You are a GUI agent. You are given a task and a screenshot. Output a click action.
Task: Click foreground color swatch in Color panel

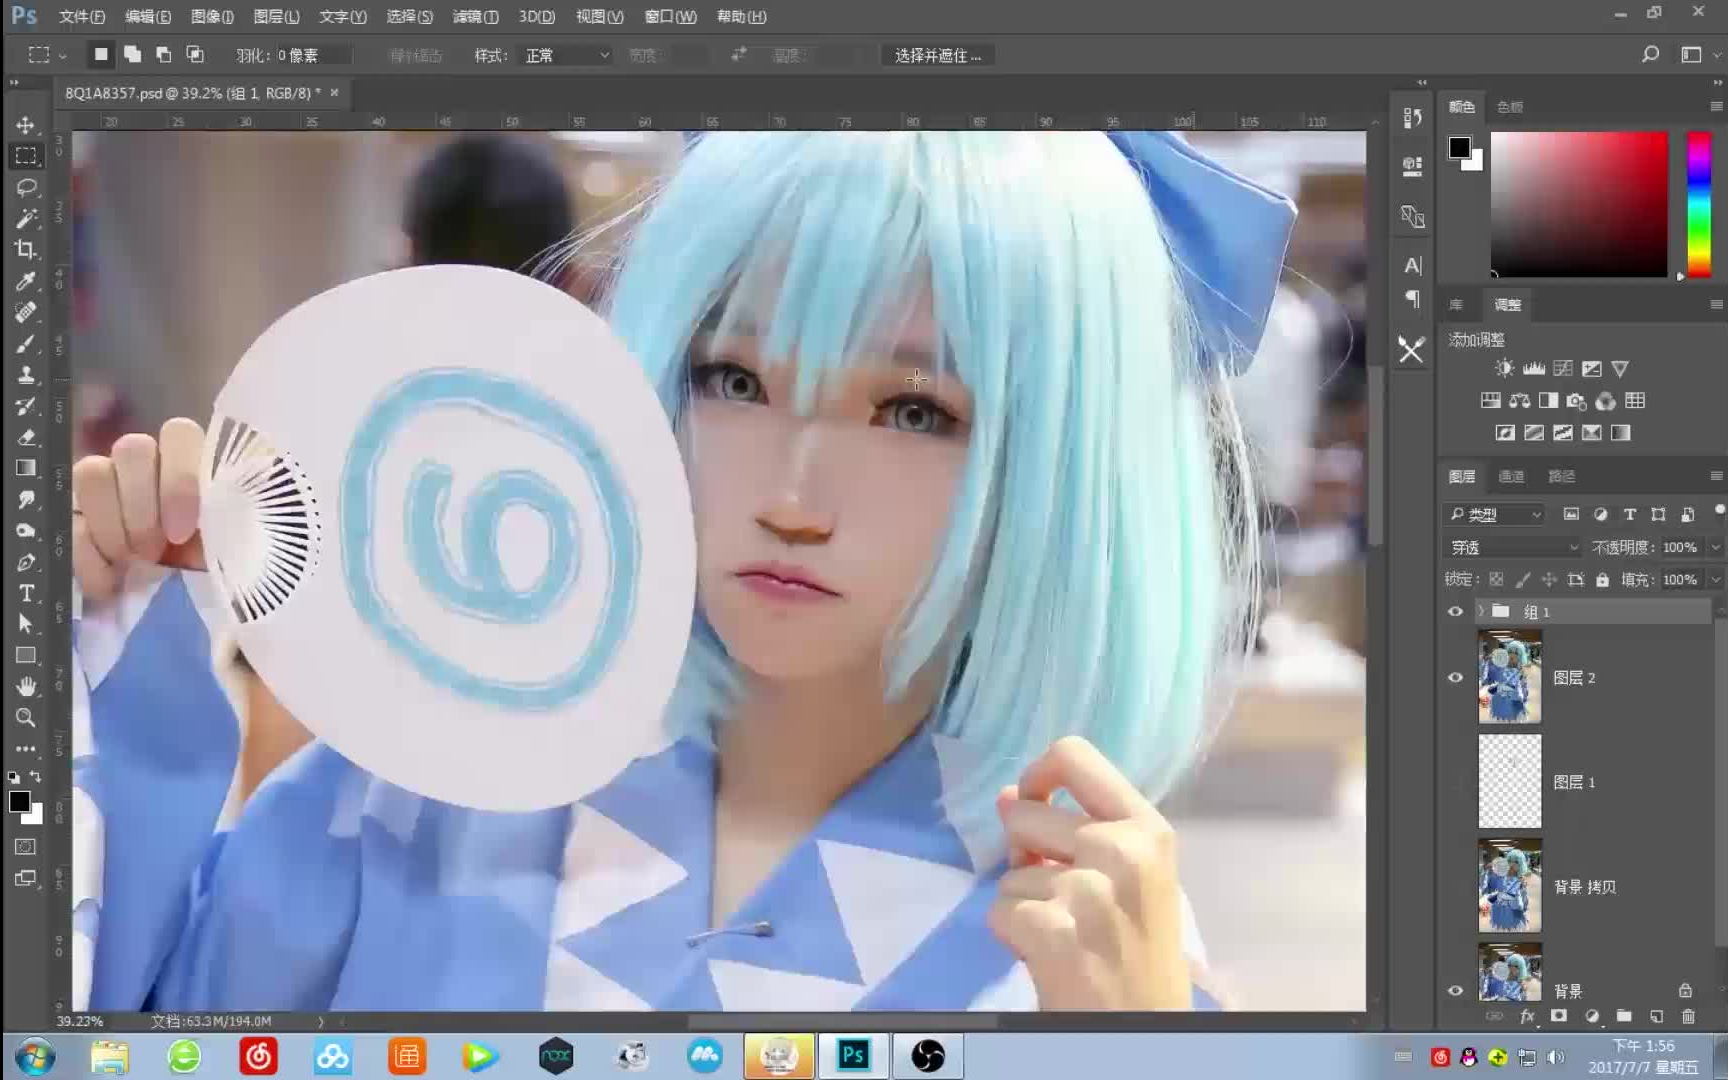click(x=1460, y=148)
